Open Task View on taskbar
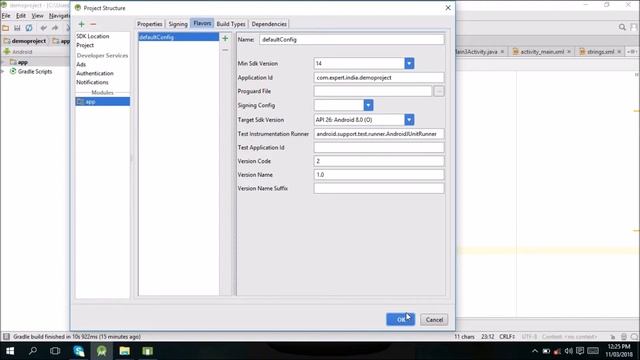The height and width of the screenshot is (360, 640). tap(55, 351)
